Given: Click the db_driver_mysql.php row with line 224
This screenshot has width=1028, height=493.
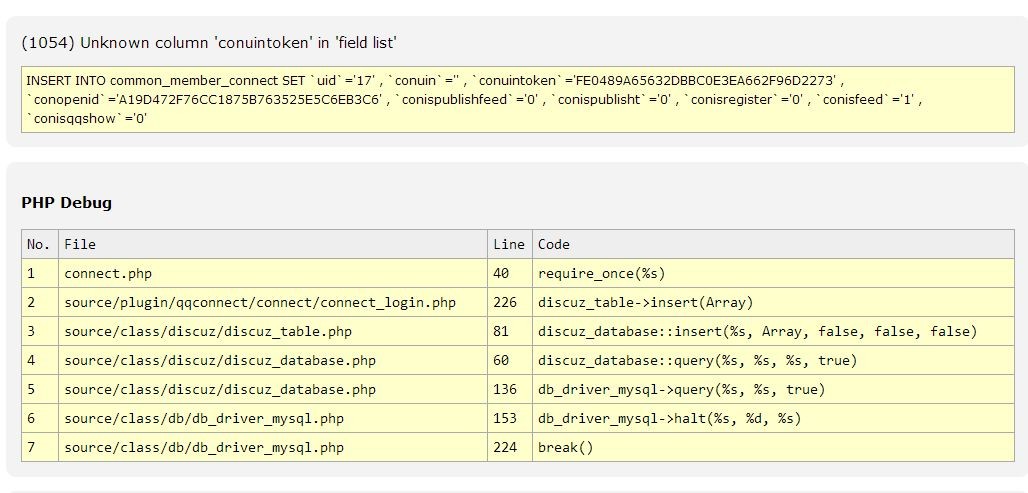Looking at the screenshot, I should [x=203, y=447].
